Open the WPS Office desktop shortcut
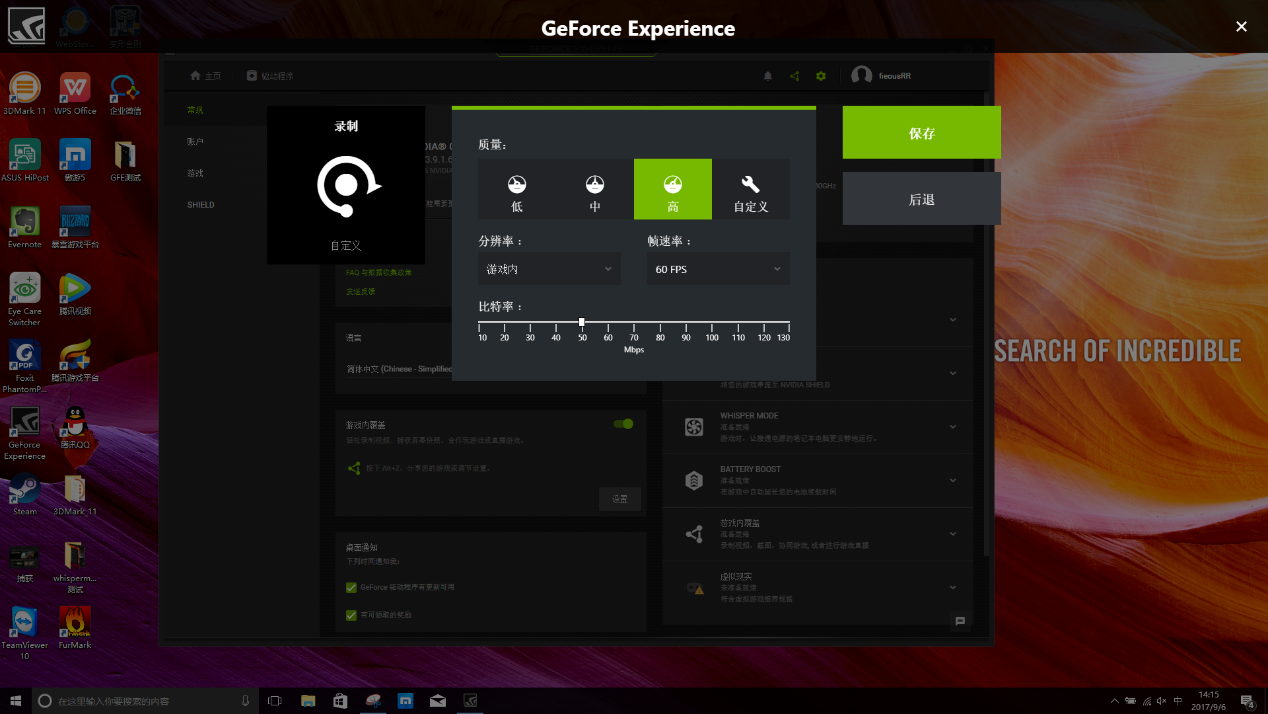This screenshot has height=714, width=1268. [75, 95]
